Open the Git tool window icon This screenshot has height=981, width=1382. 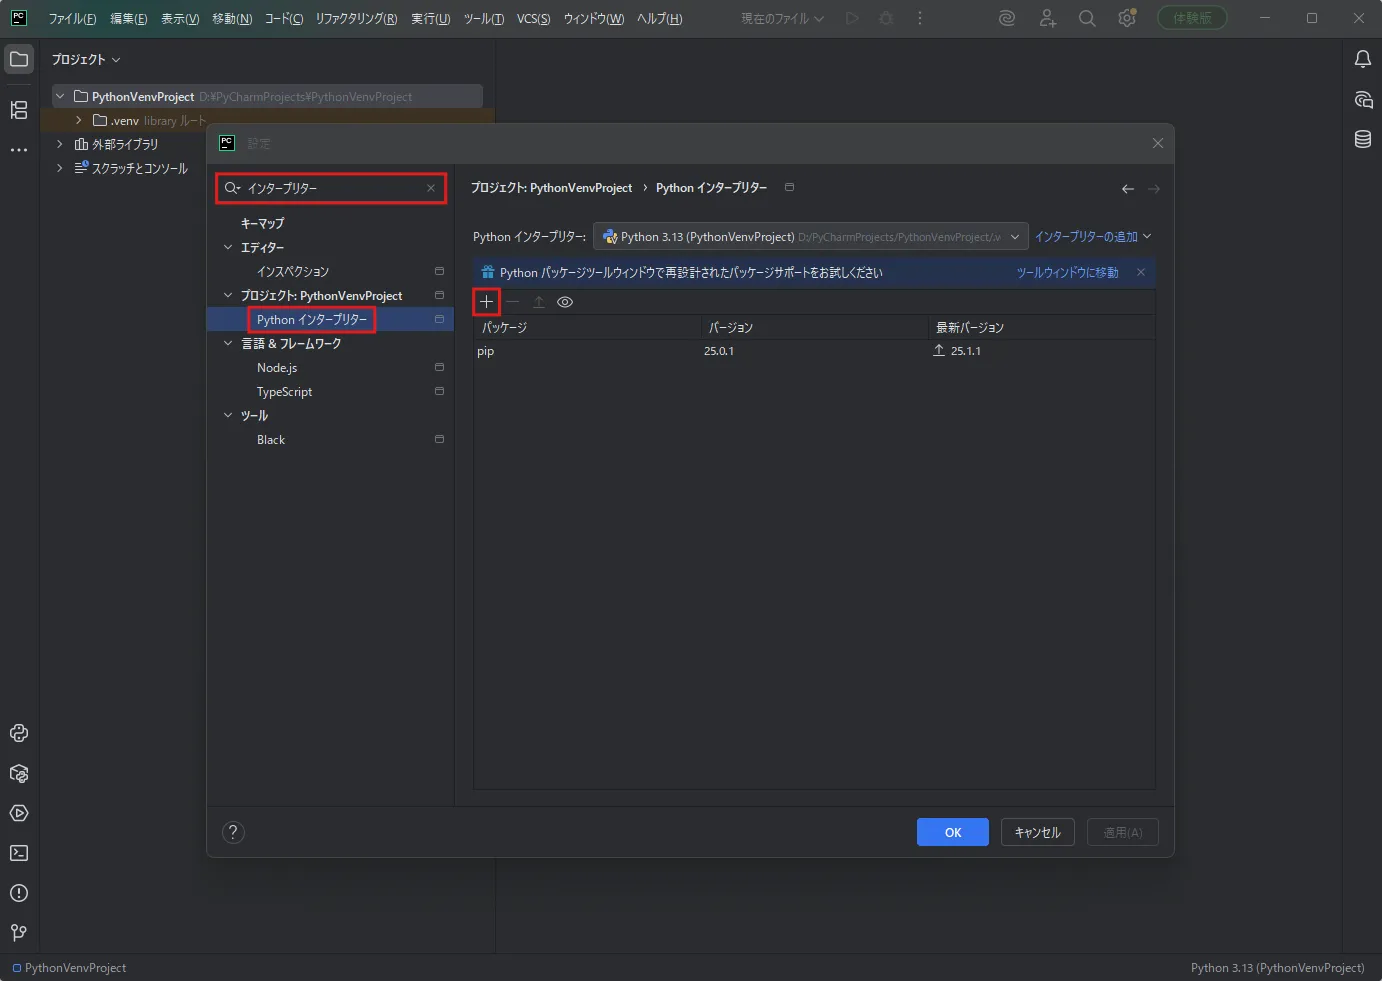(19, 933)
